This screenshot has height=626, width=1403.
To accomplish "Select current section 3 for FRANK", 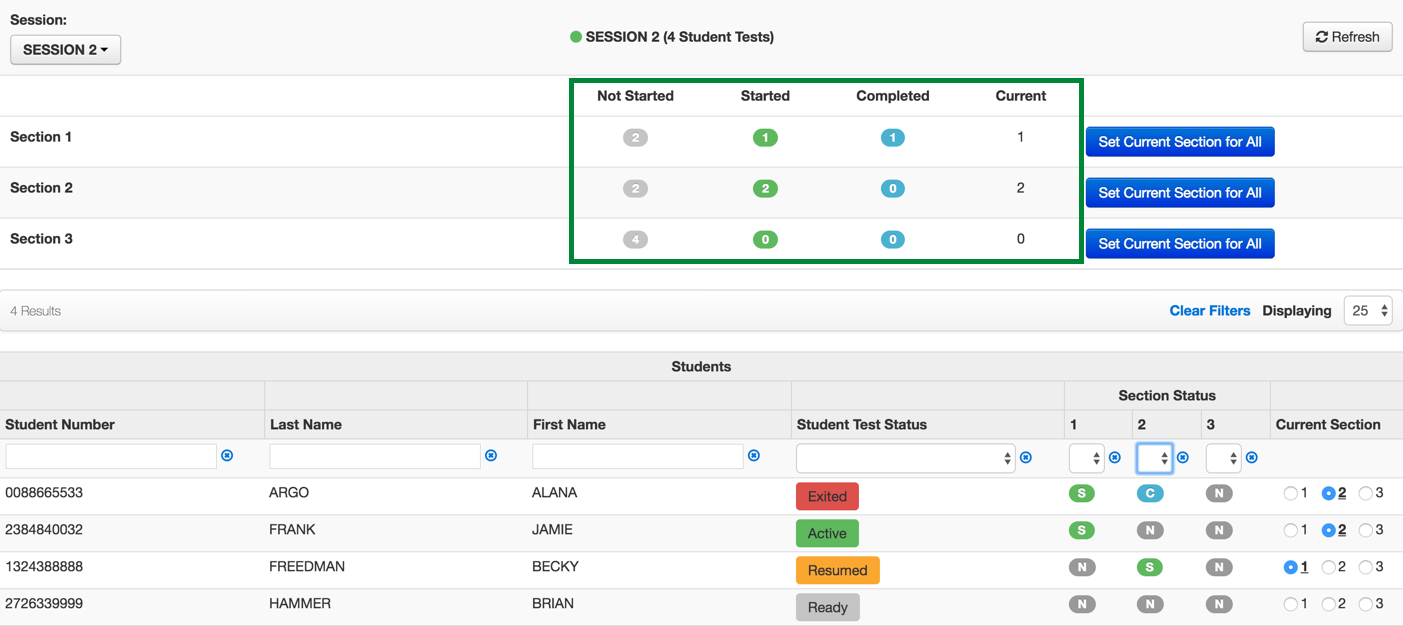I will pos(1366,530).
